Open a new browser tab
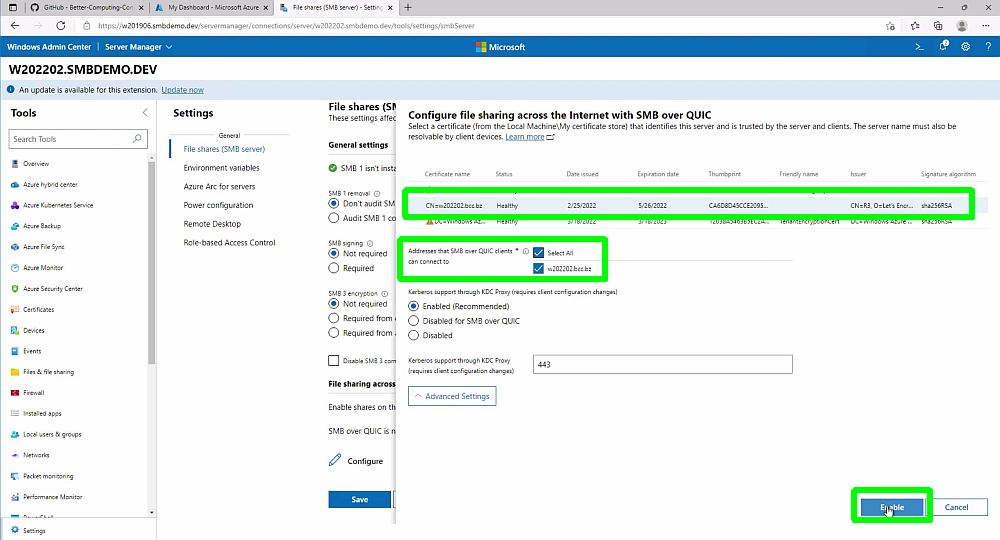This screenshot has width=1000, height=540. click(408, 8)
